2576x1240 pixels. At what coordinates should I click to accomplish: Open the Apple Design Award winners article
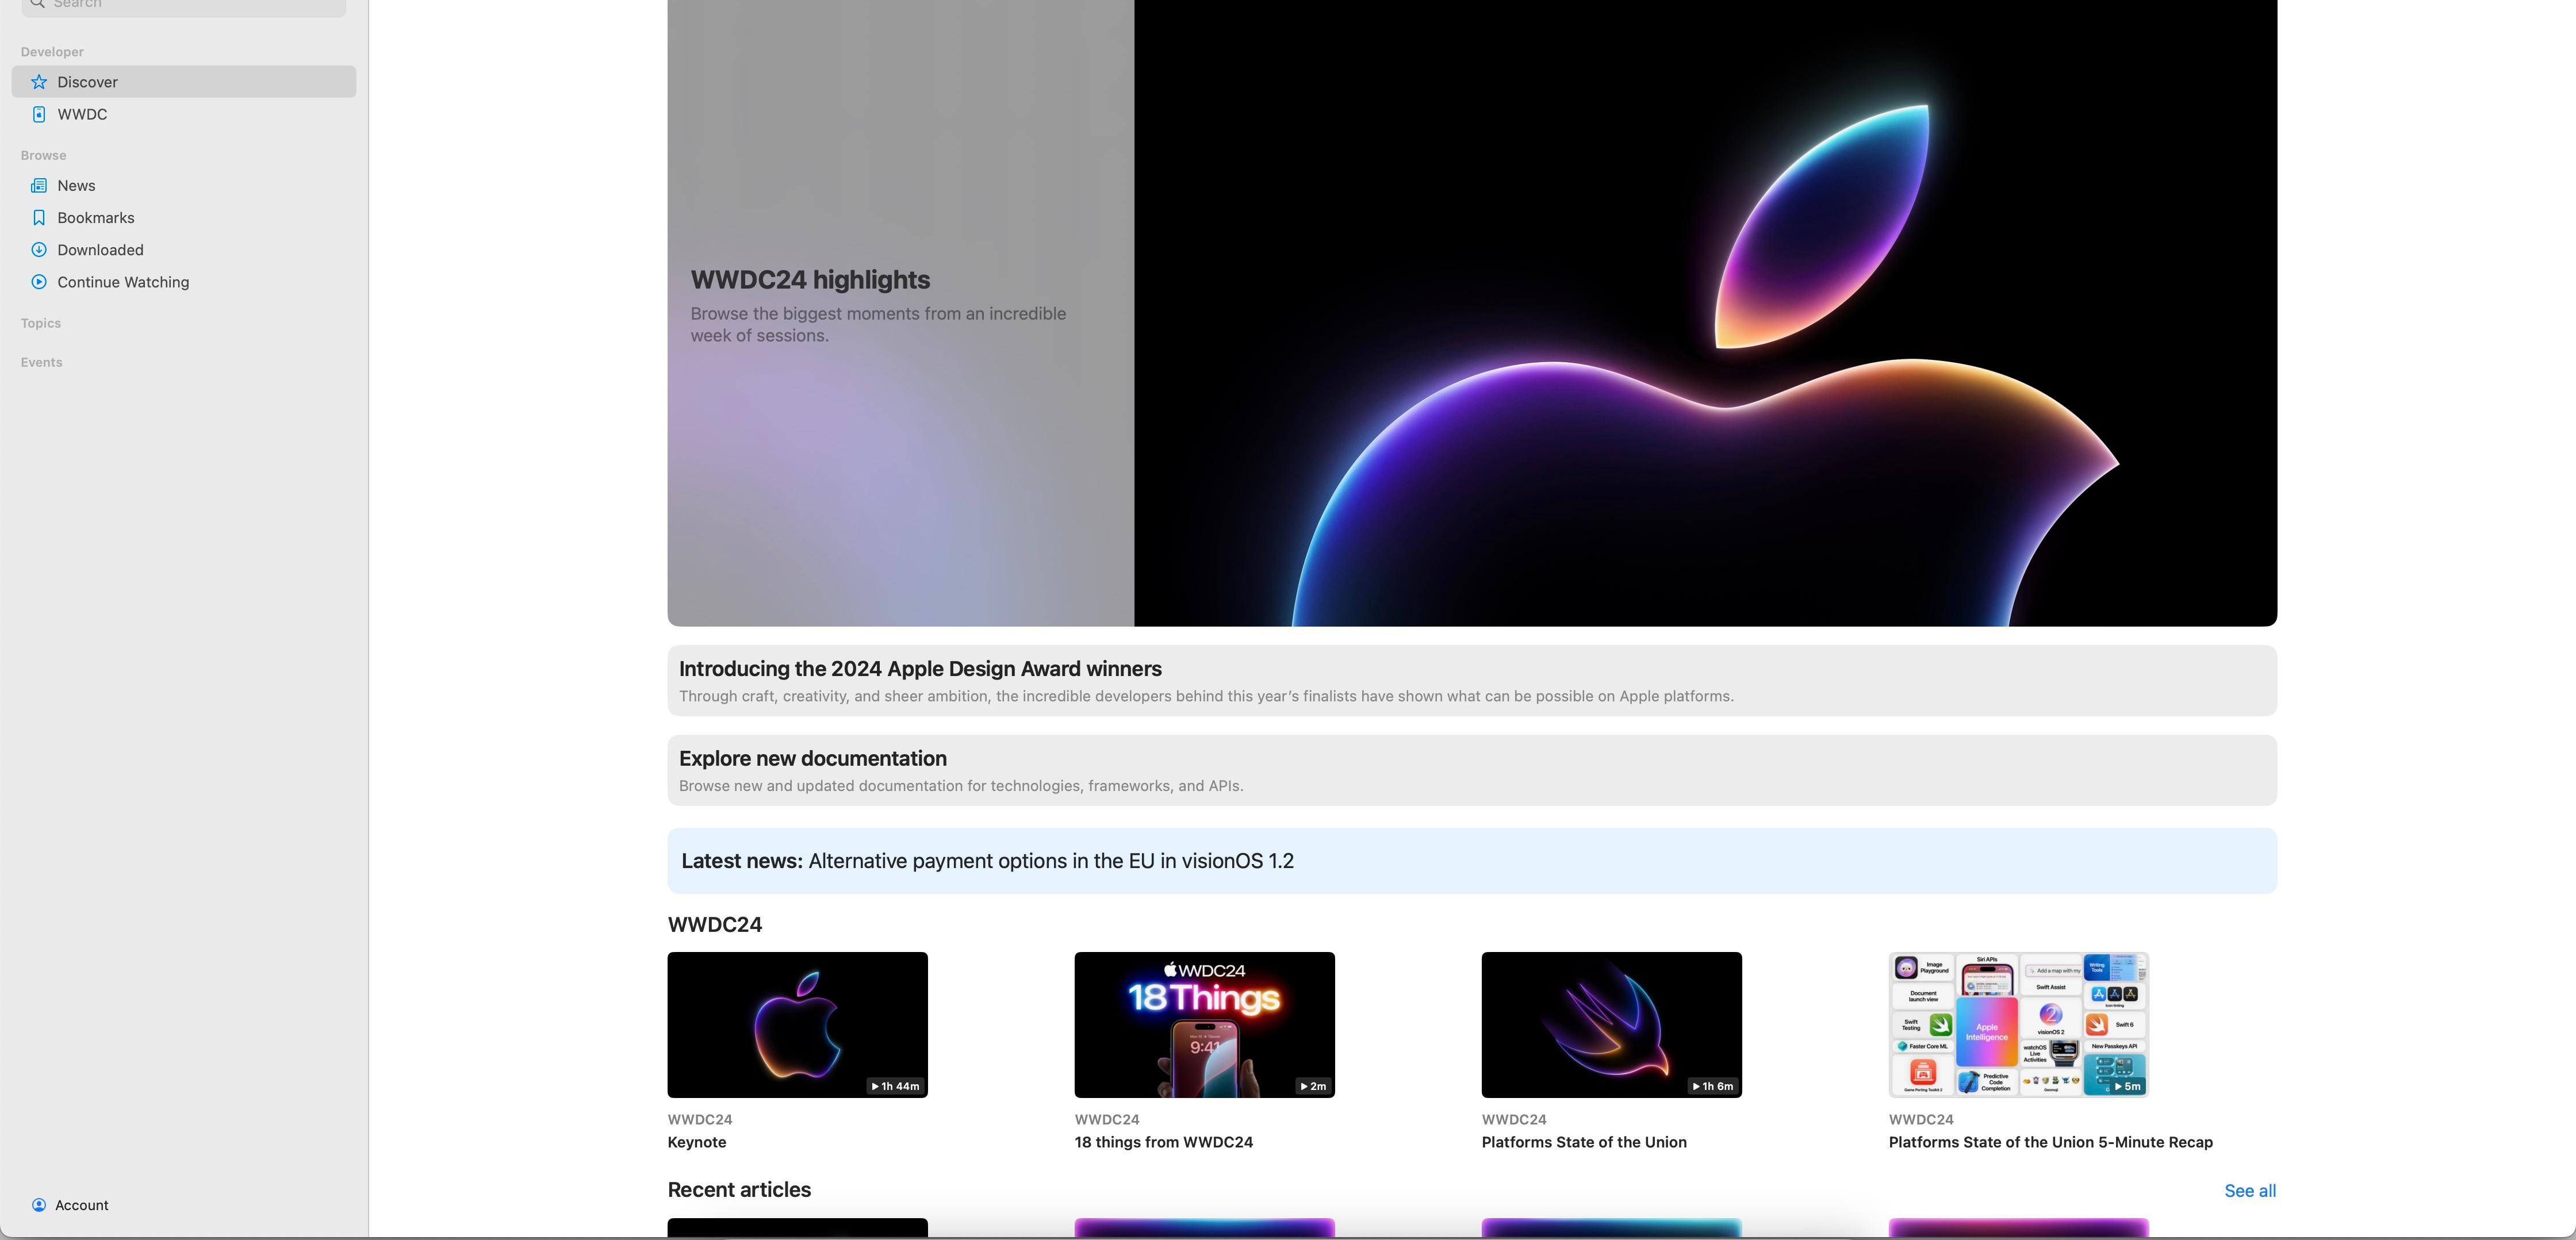click(x=1472, y=681)
